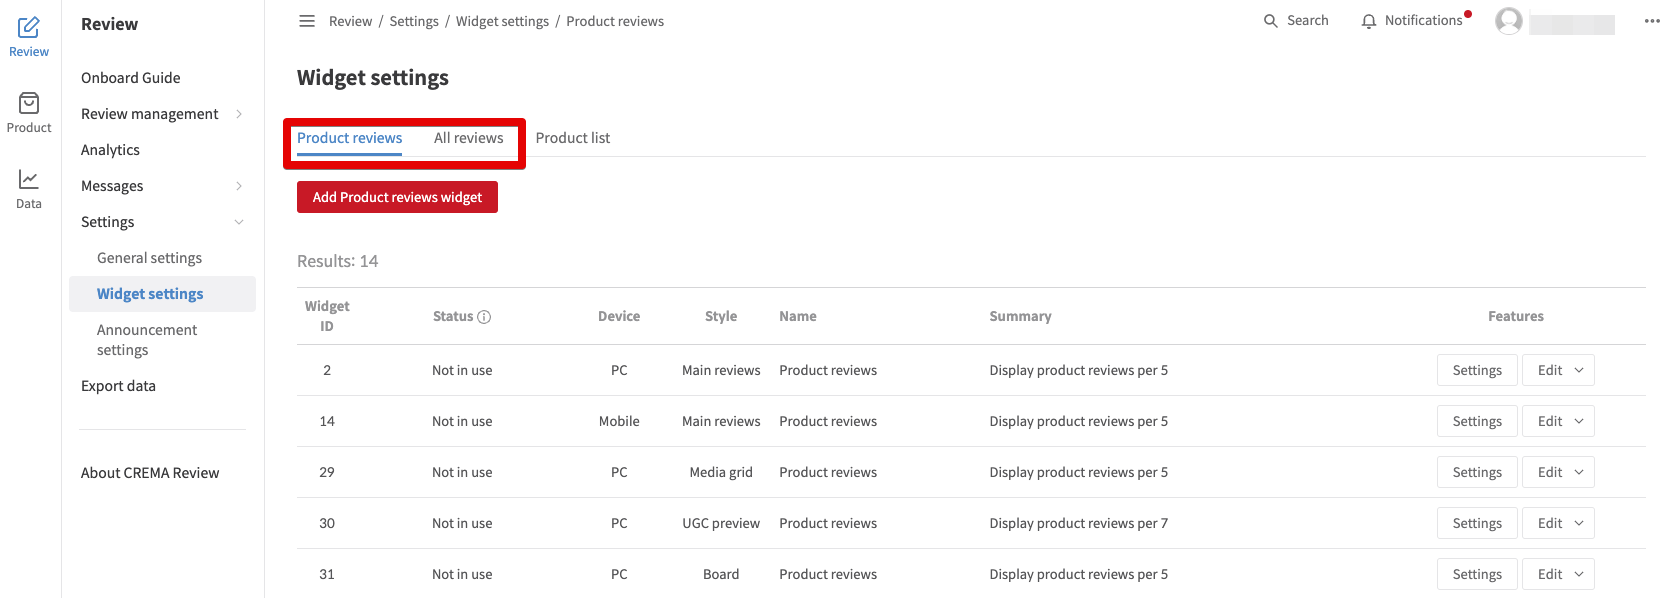Toggle the hamburger menu icon
This screenshot has width=1676, height=598.
pos(307,21)
